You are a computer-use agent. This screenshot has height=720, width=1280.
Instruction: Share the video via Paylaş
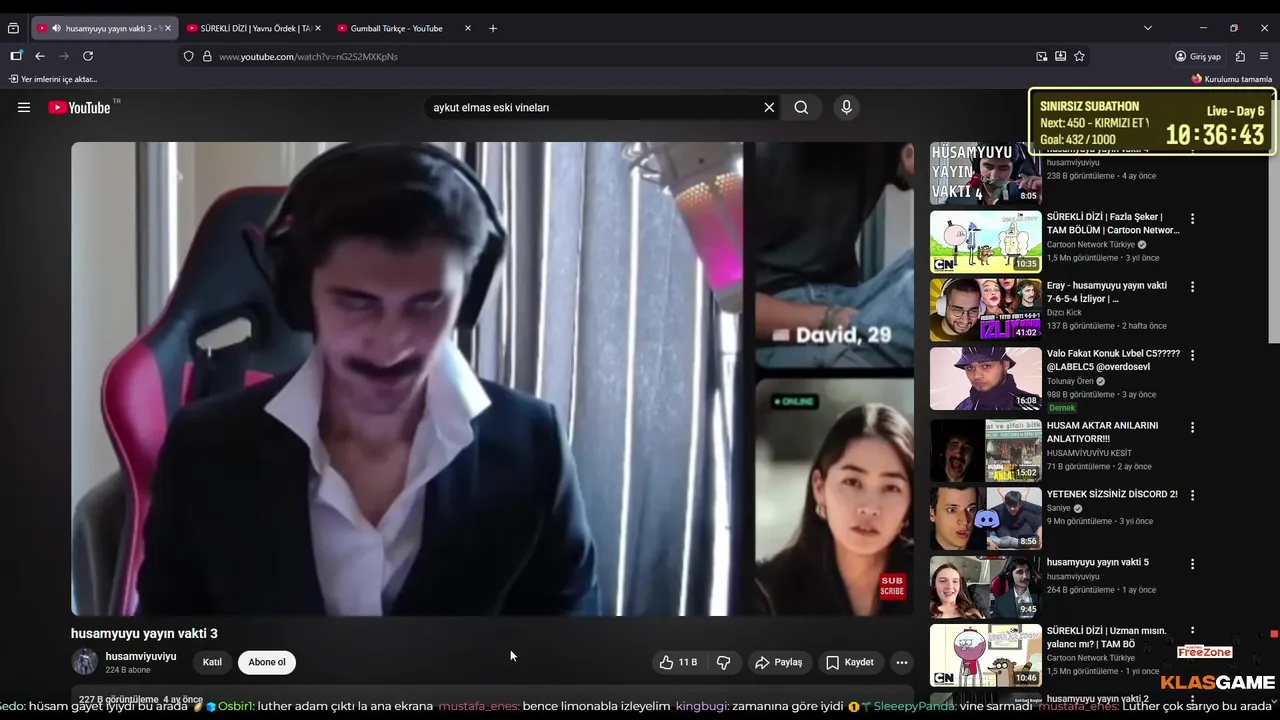pyautogui.click(x=778, y=662)
